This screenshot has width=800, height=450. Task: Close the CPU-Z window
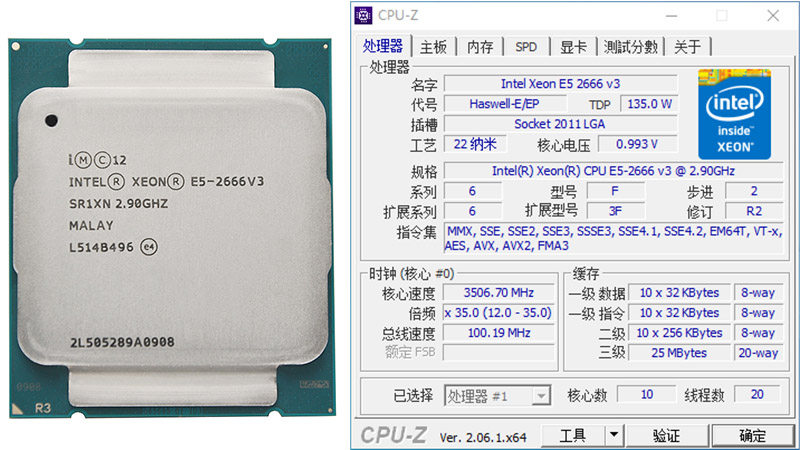tap(773, 16)
